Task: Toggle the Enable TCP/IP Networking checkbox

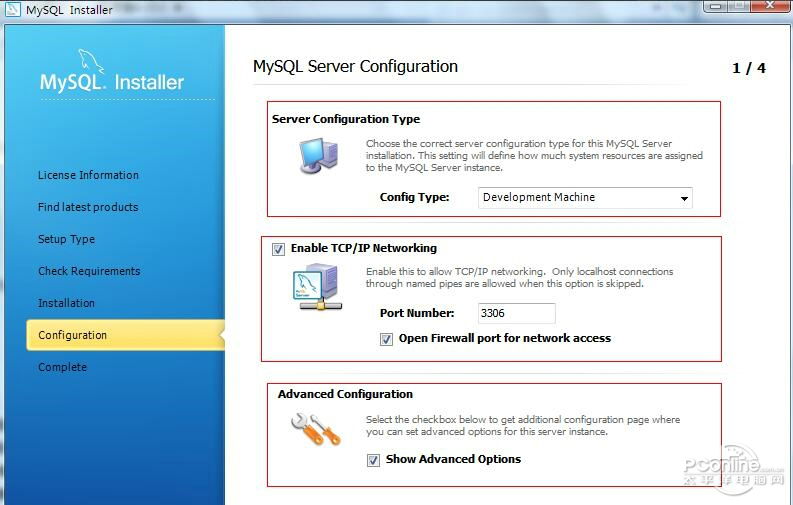Action: coord(278,249)
